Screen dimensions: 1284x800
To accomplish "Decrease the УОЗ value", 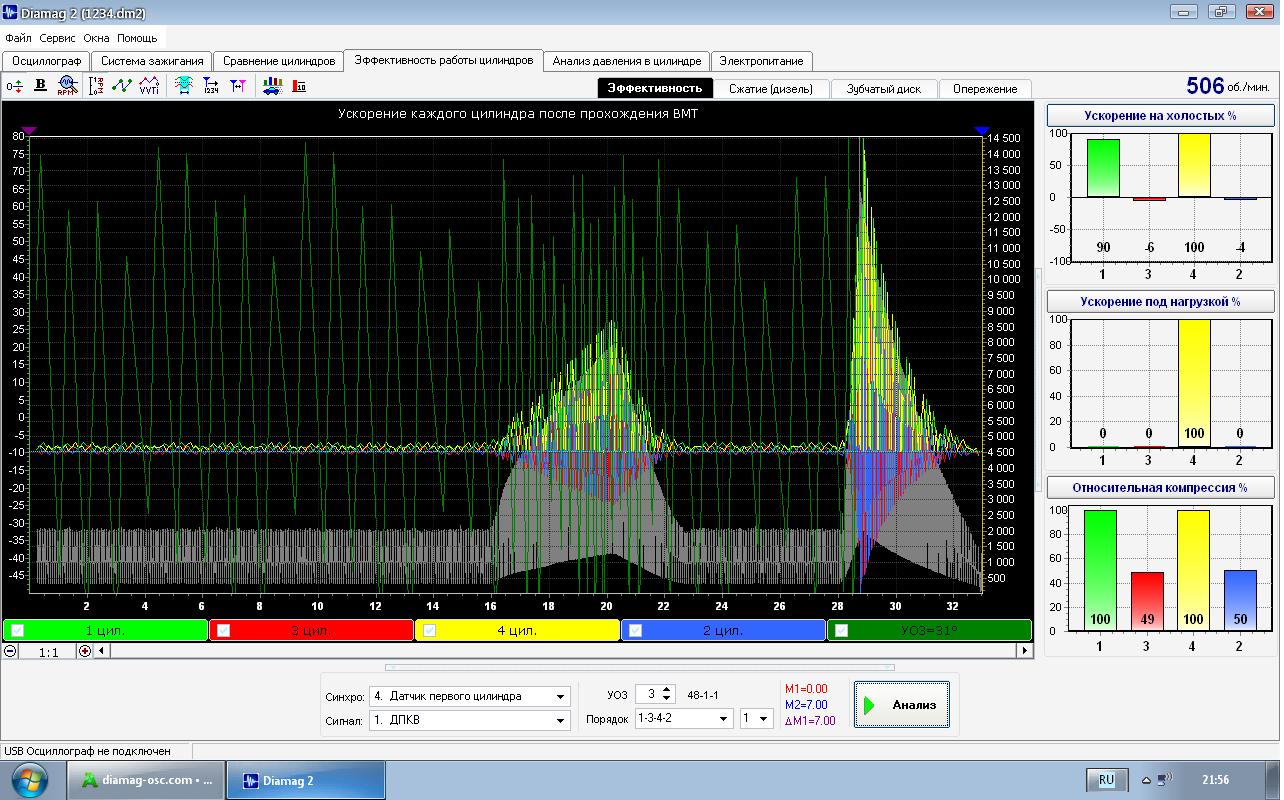I will click(668, 699).
